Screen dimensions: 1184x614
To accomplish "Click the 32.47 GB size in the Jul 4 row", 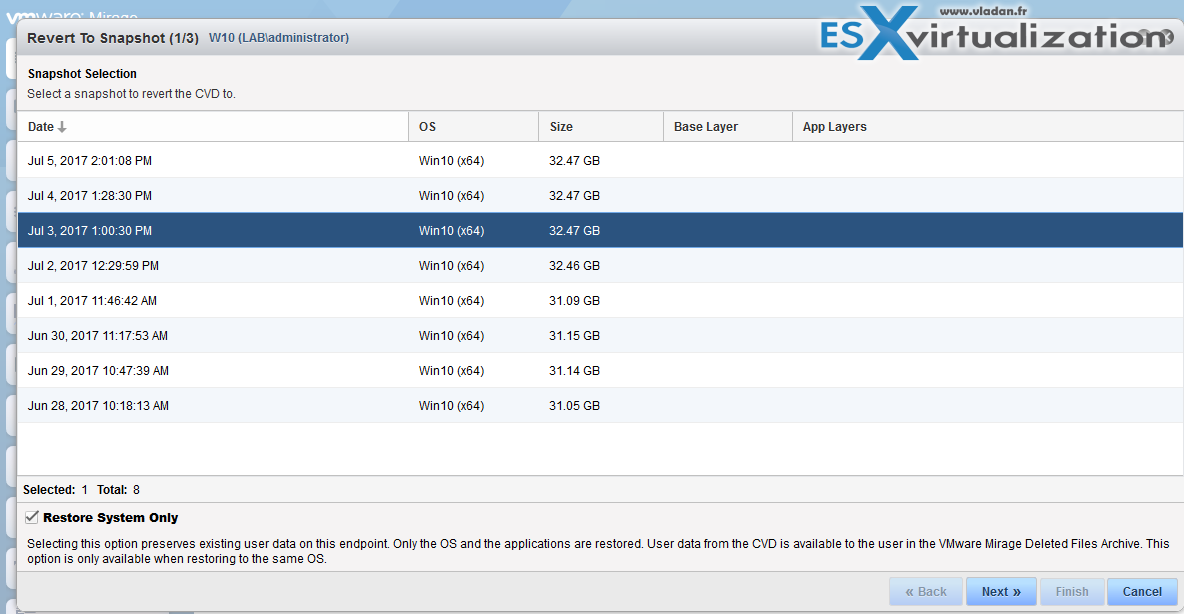I will [x=575, y=196].
